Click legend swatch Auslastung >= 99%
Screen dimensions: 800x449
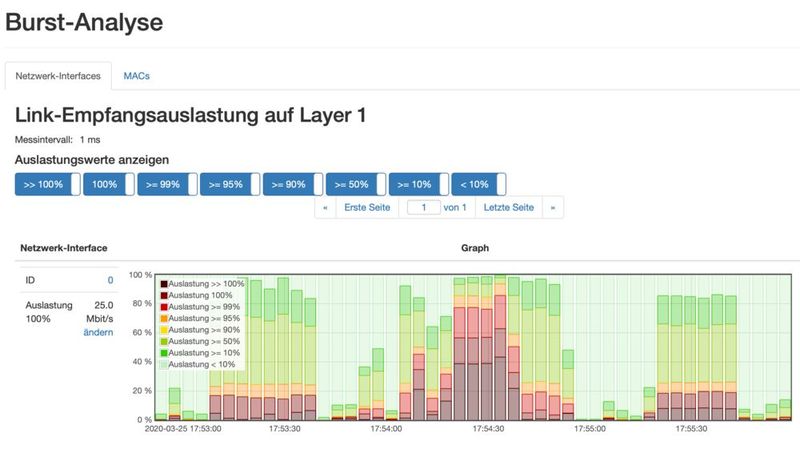point(164,307)
